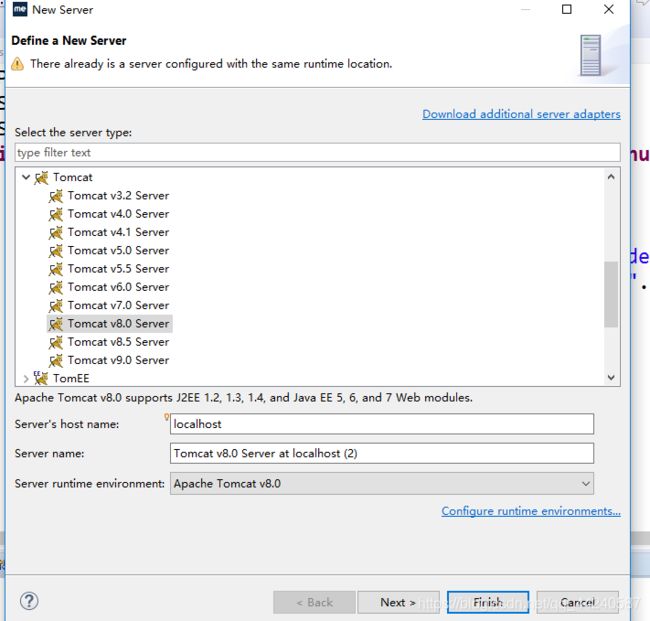Select the Tomcat parent label

click(73, 177)
